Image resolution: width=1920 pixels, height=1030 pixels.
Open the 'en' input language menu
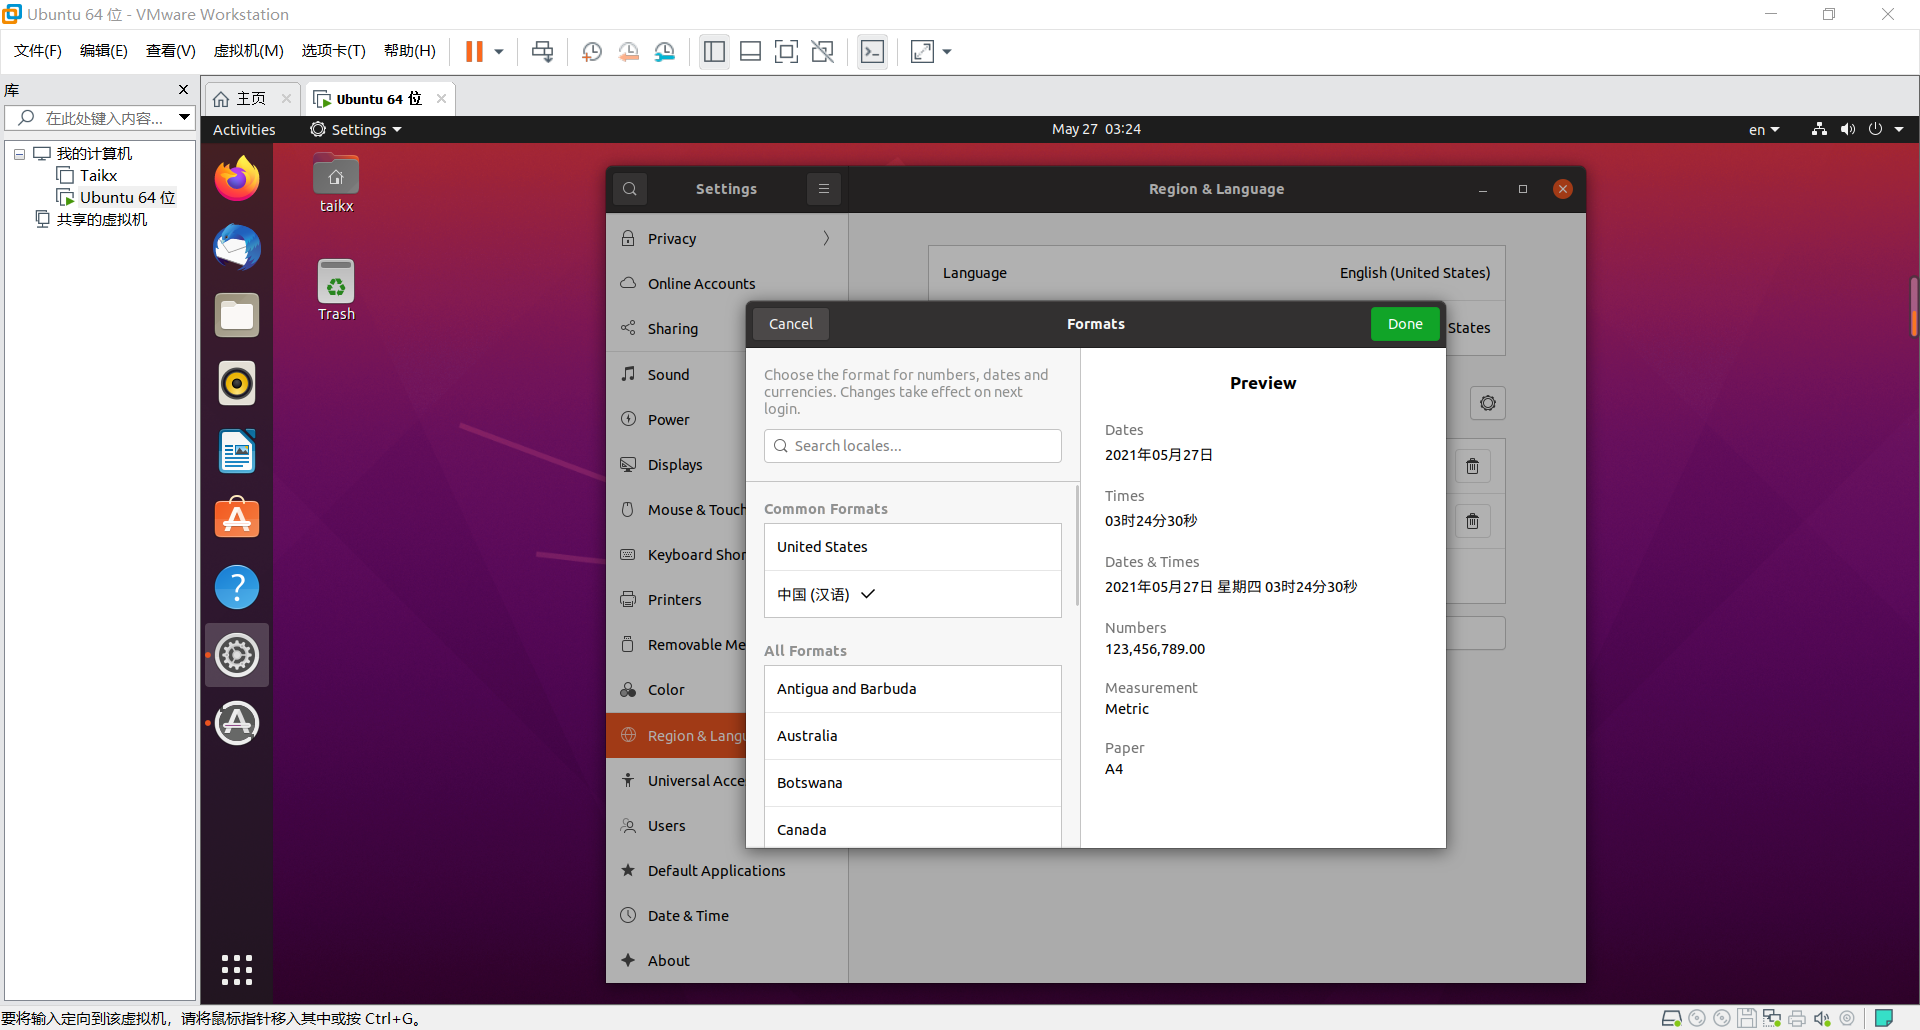tap(1763, 129)
